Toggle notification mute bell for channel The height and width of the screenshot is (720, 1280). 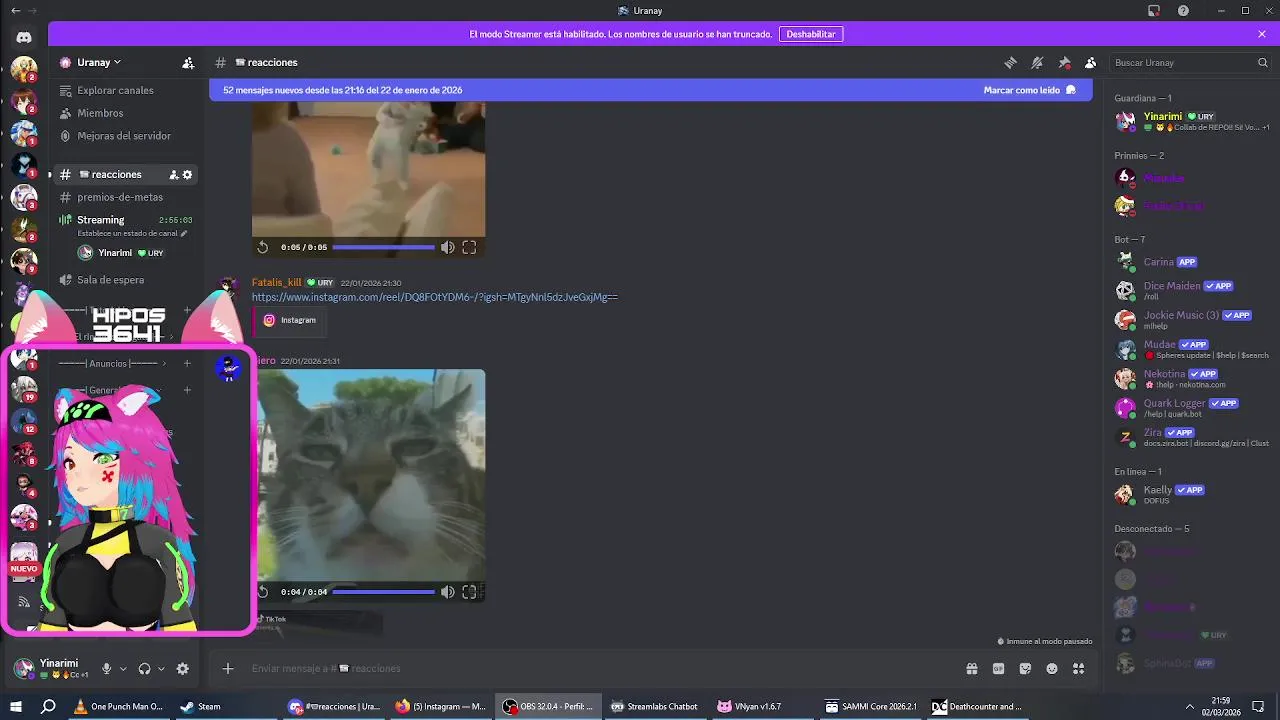tap(1037, 62)
